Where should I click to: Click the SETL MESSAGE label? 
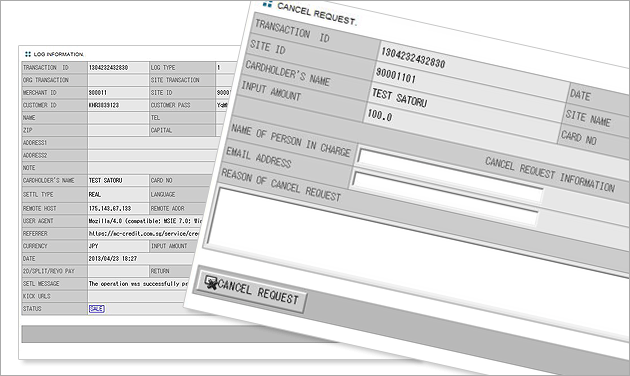click(x=41, y=284)
